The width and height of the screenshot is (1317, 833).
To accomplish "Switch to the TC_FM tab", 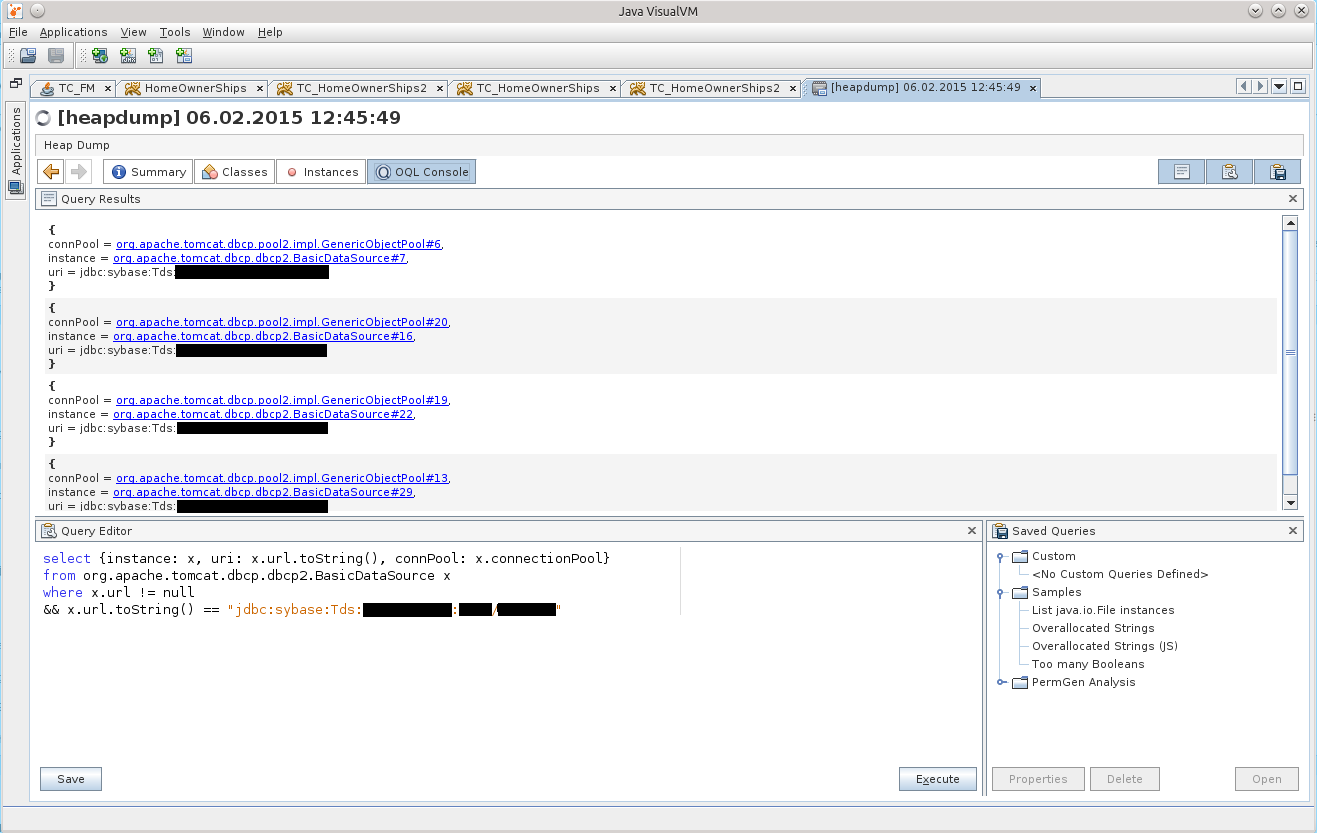I will coord(75,88).
